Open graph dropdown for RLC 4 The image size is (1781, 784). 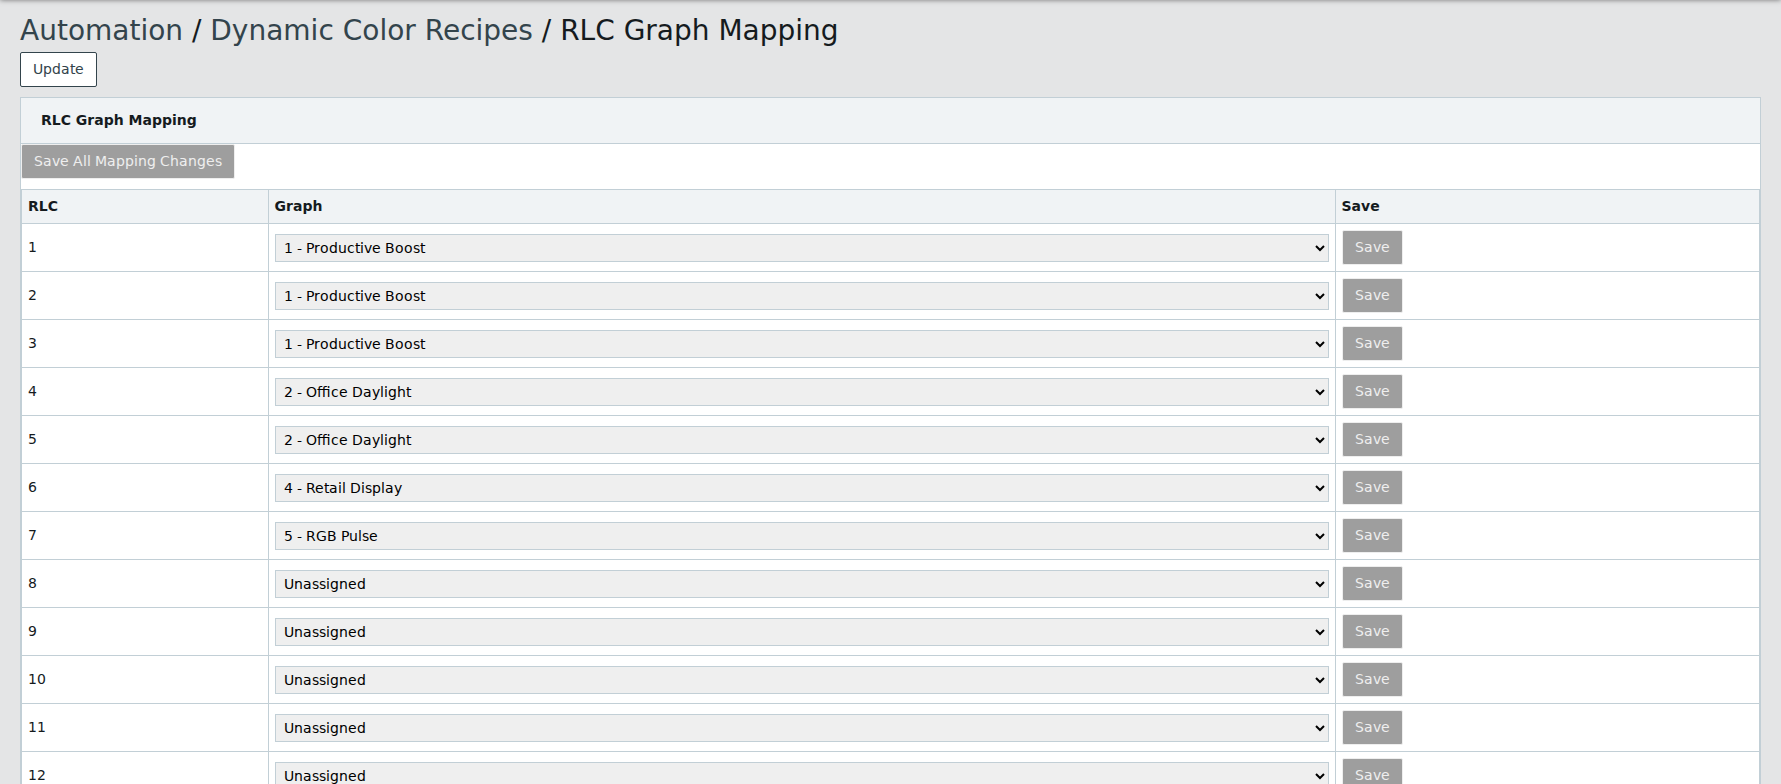(x=801, y=392)
